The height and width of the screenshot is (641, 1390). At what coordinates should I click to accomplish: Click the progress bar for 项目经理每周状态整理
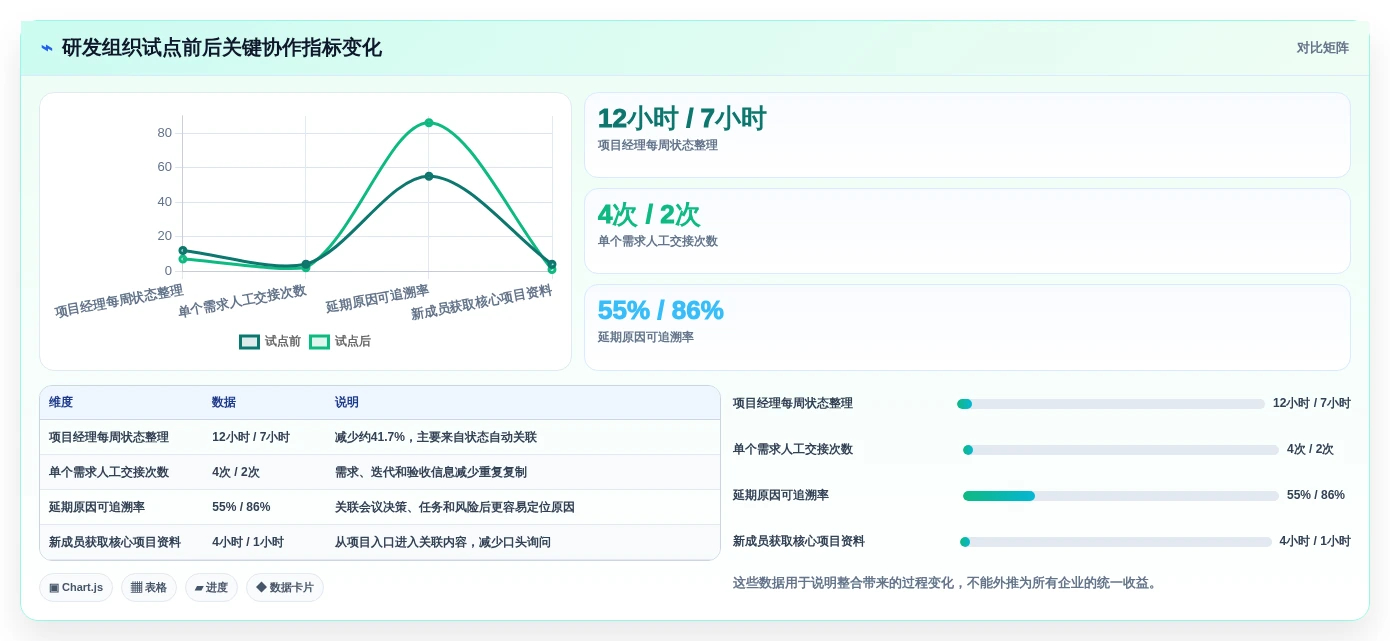click(x=1111, y=404)
